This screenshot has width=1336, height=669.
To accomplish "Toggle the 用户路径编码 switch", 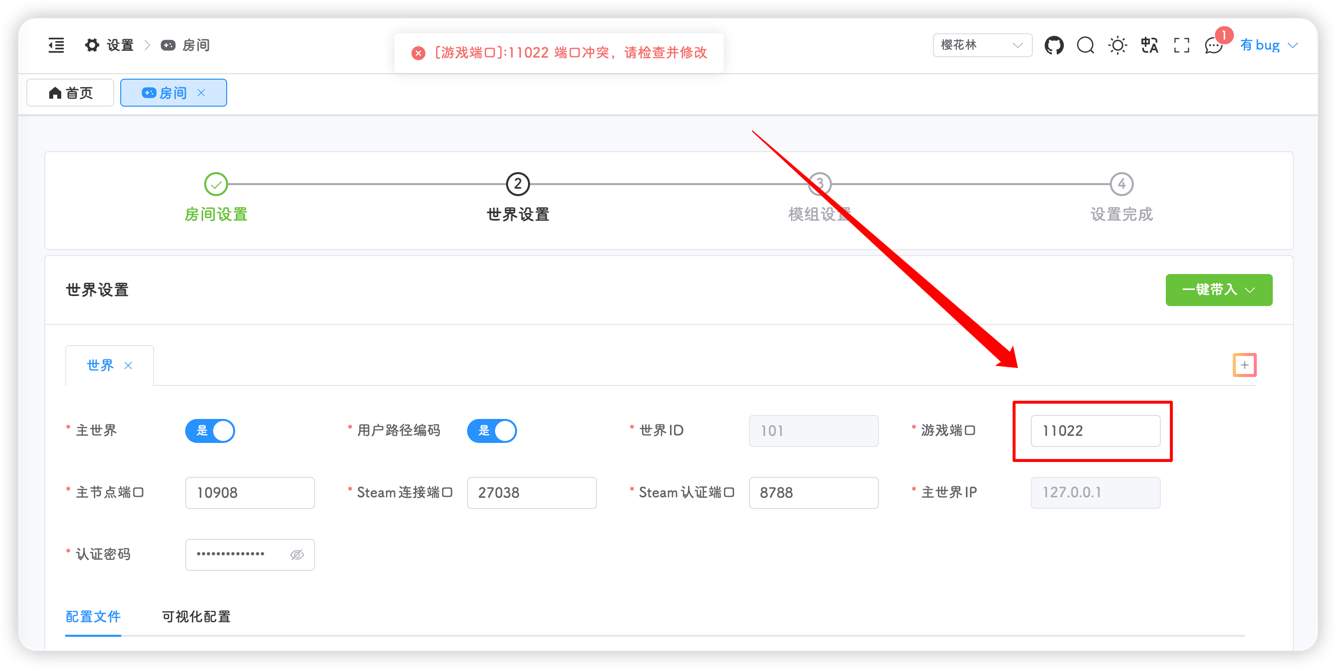I will point(492,431).
